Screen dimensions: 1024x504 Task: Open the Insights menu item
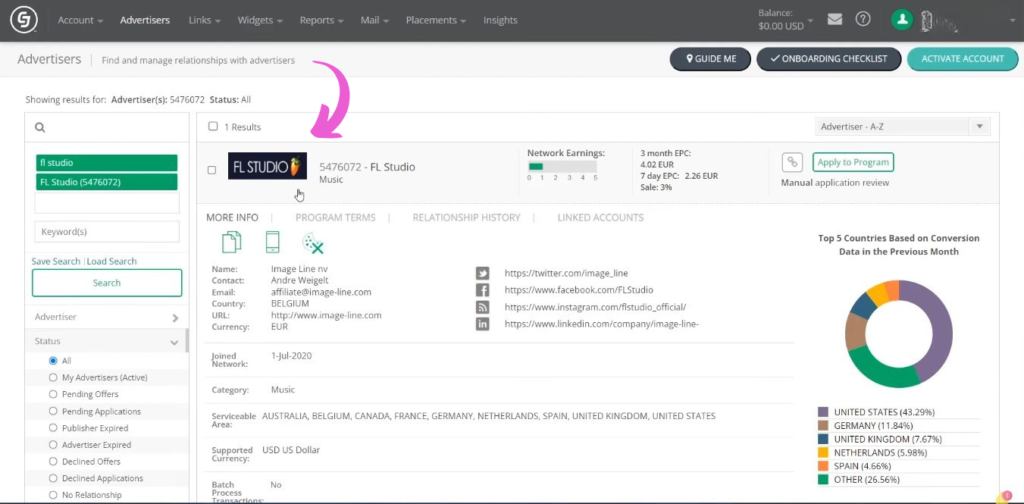[x=500, y=20]
